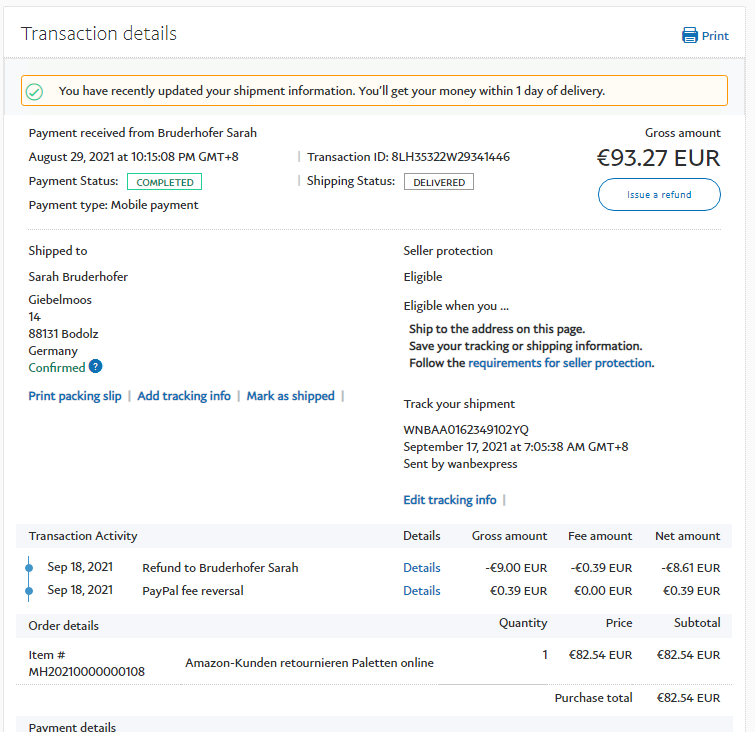Viewport: 755px width, 732px height.
Task: Click Edit tracking info link
Action: click(x=449, y=500)
